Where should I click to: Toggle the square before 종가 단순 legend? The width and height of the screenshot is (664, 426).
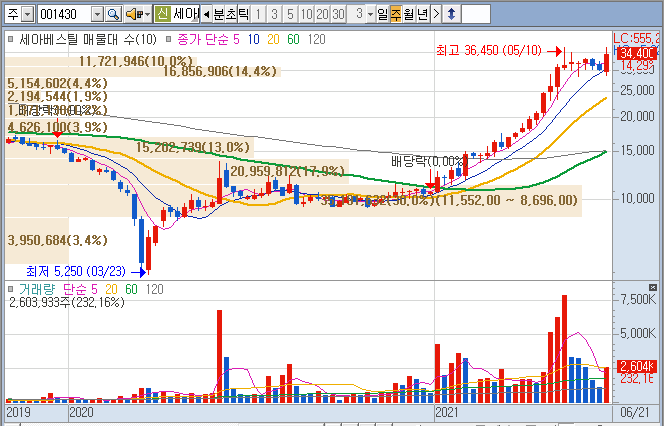[x=169, y=39]
